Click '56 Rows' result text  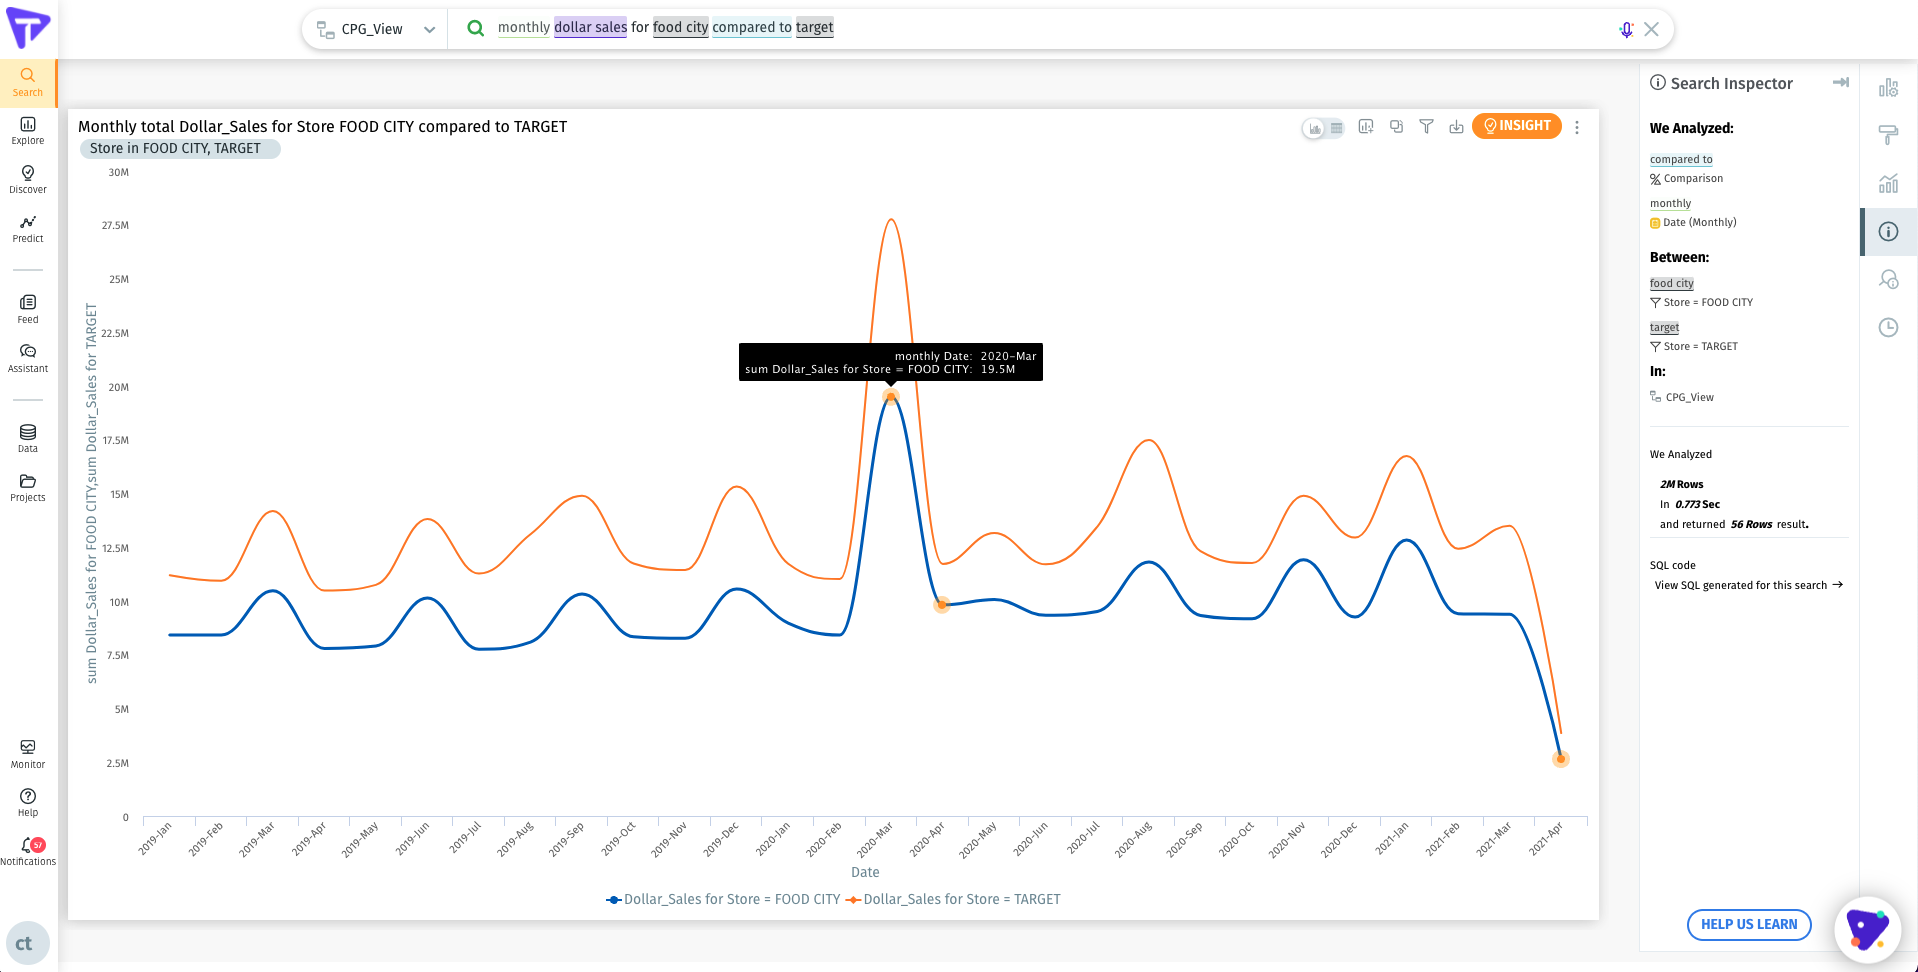pyautogui.click(x=1751, y=524)
